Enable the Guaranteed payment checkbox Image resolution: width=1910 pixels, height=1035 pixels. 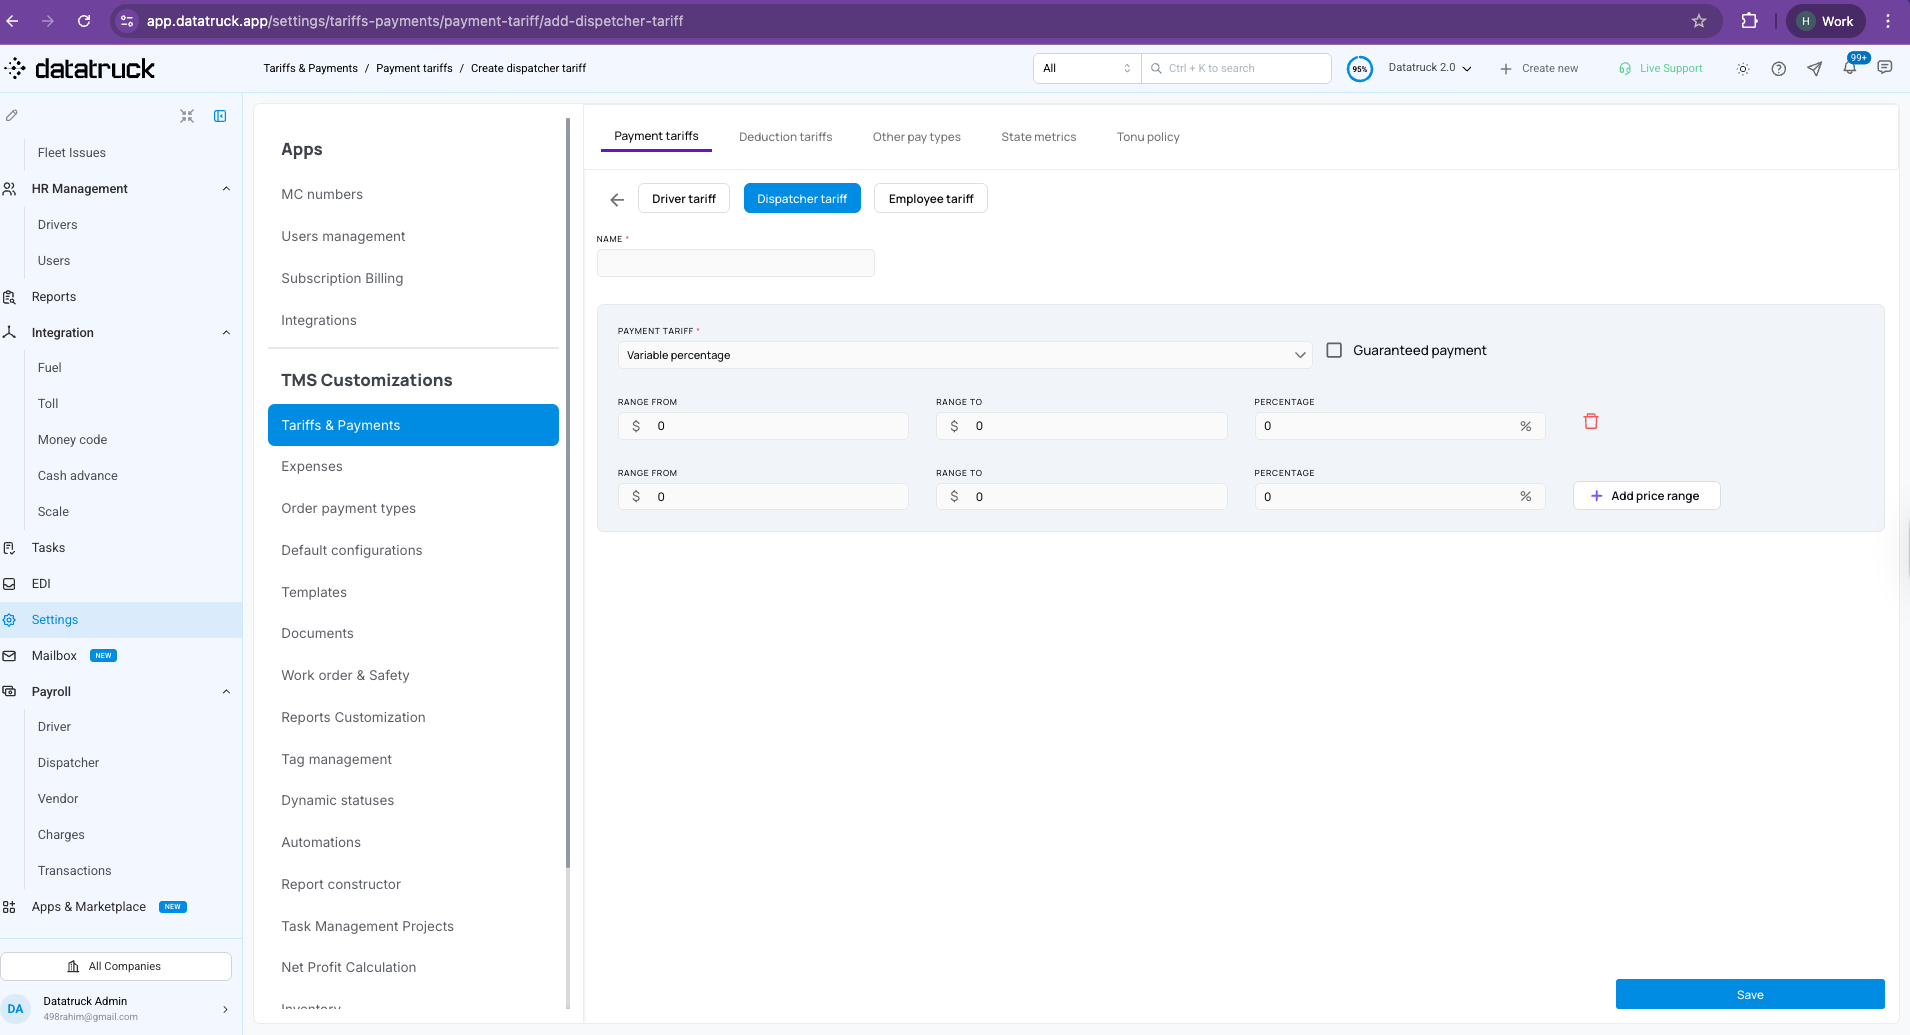point(1334,350)
